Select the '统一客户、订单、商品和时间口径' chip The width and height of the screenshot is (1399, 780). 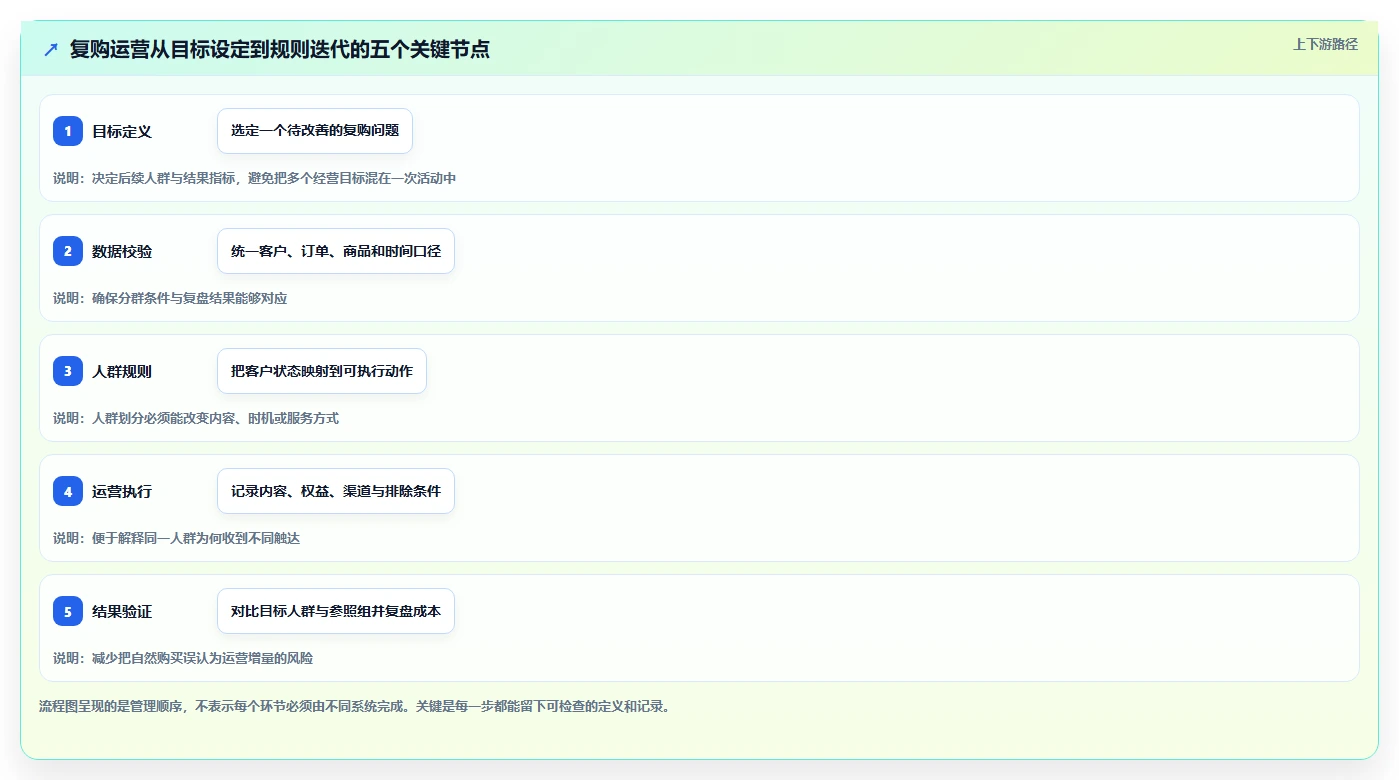(x=336, y=251)
